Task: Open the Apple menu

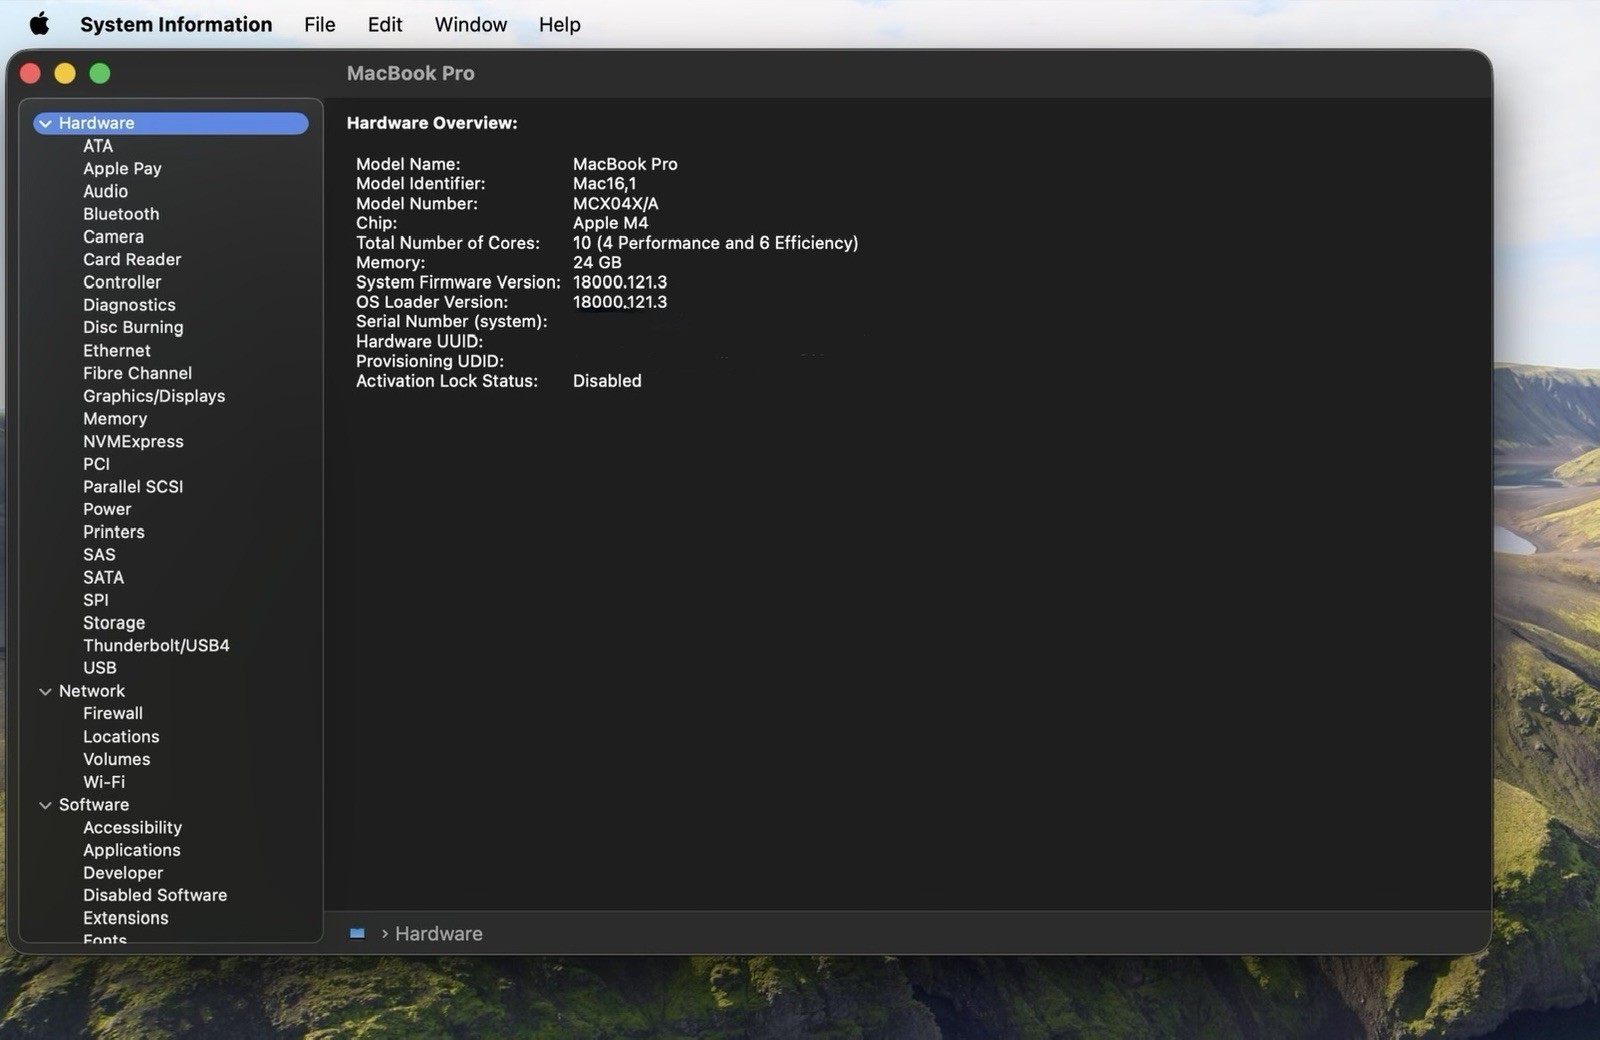Action: pos(39,24)
